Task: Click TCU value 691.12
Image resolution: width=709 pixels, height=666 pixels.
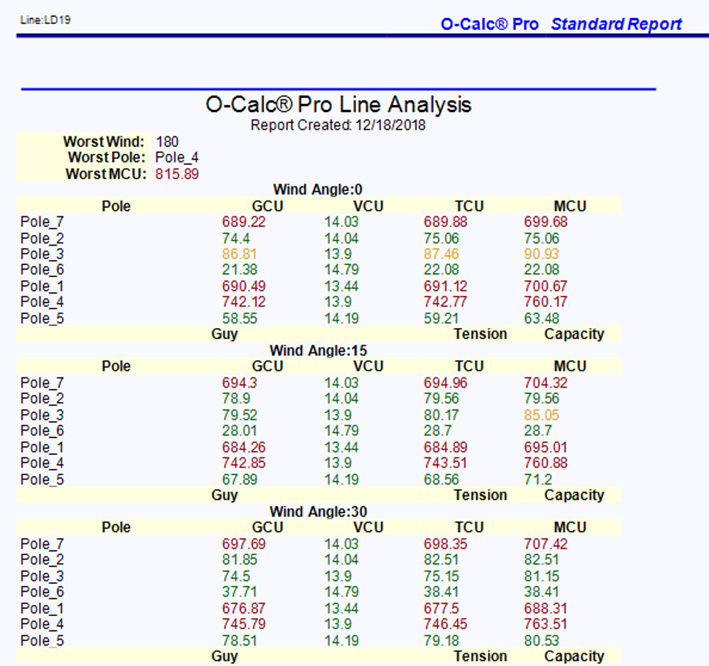Action: point(445,286)
